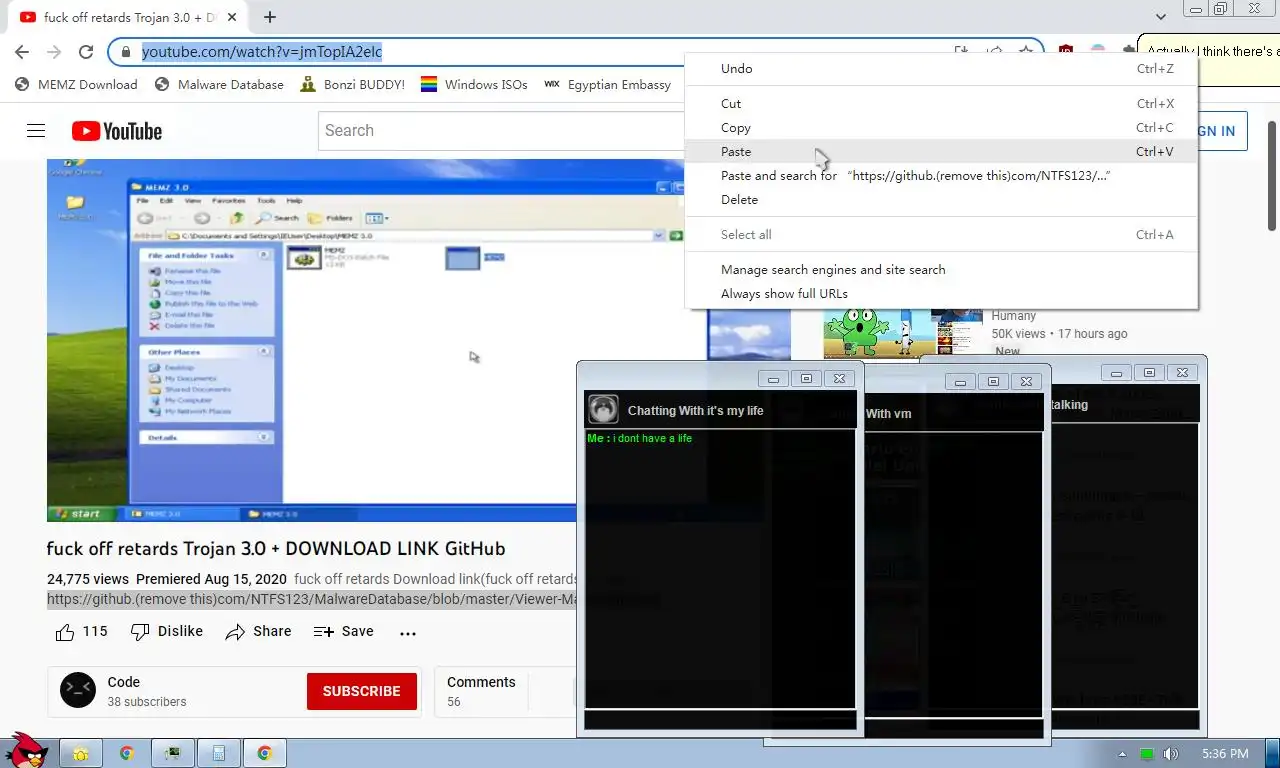Click the YouTube logo
Image resolution: width=1280 pixels, height=768 pixels.
pos(117,131)
